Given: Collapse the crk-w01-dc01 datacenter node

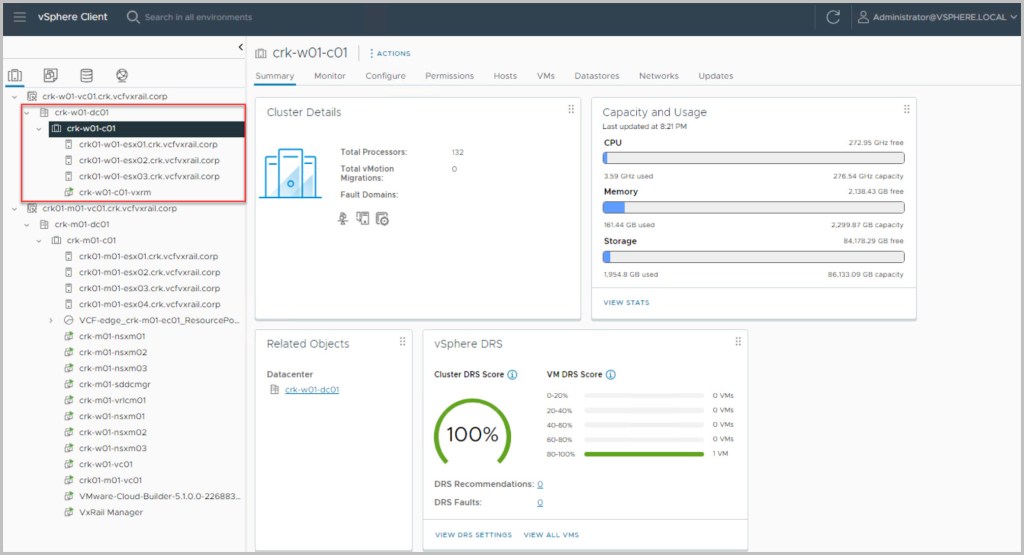Looking at the screenshot, I should coord(27,113).
